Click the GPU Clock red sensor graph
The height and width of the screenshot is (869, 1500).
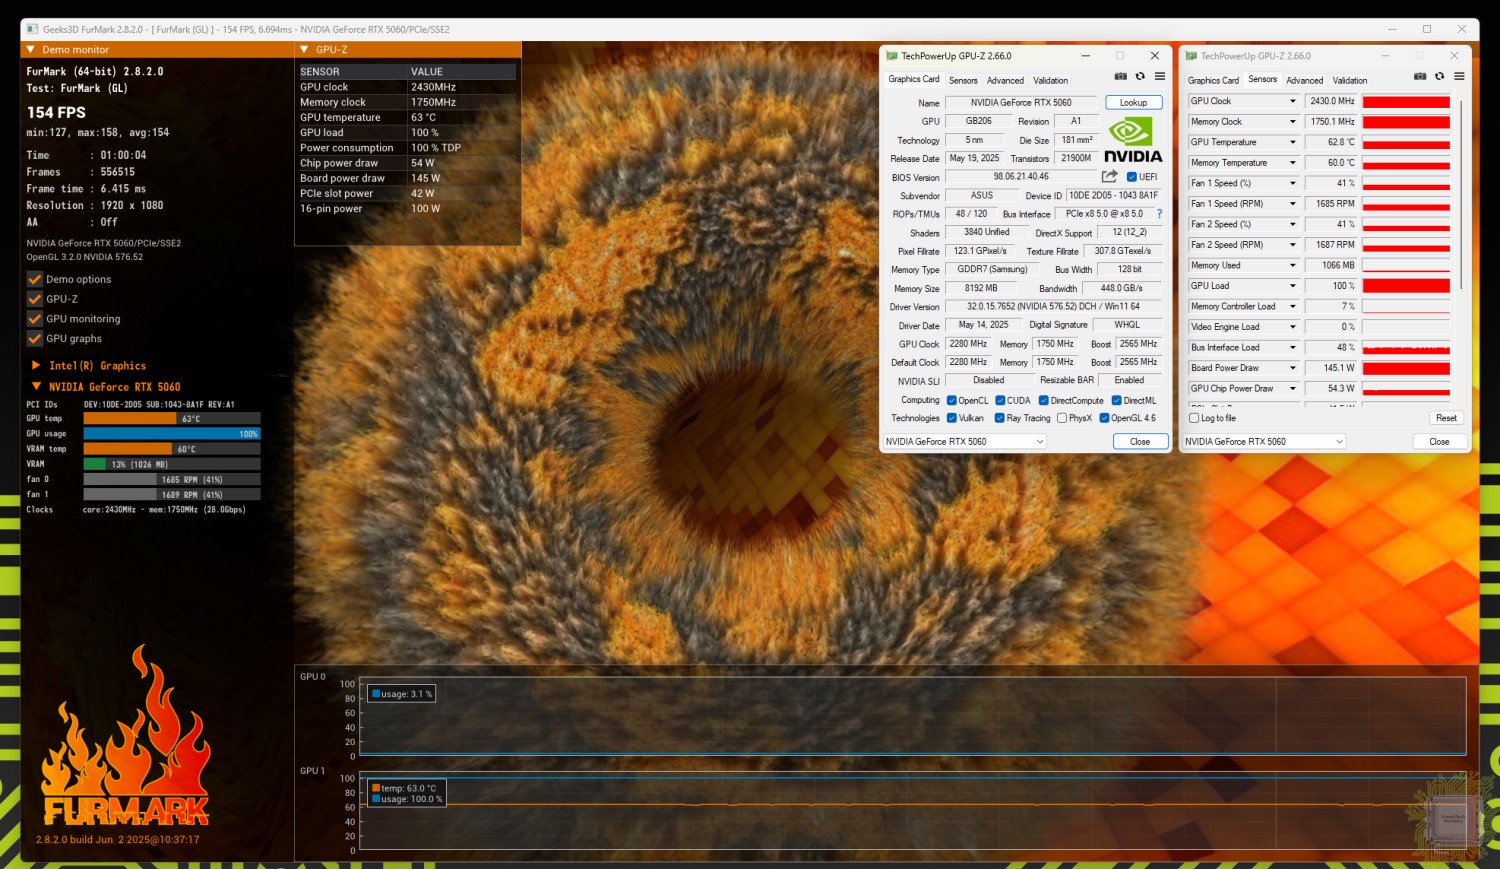click(1406, 101)
